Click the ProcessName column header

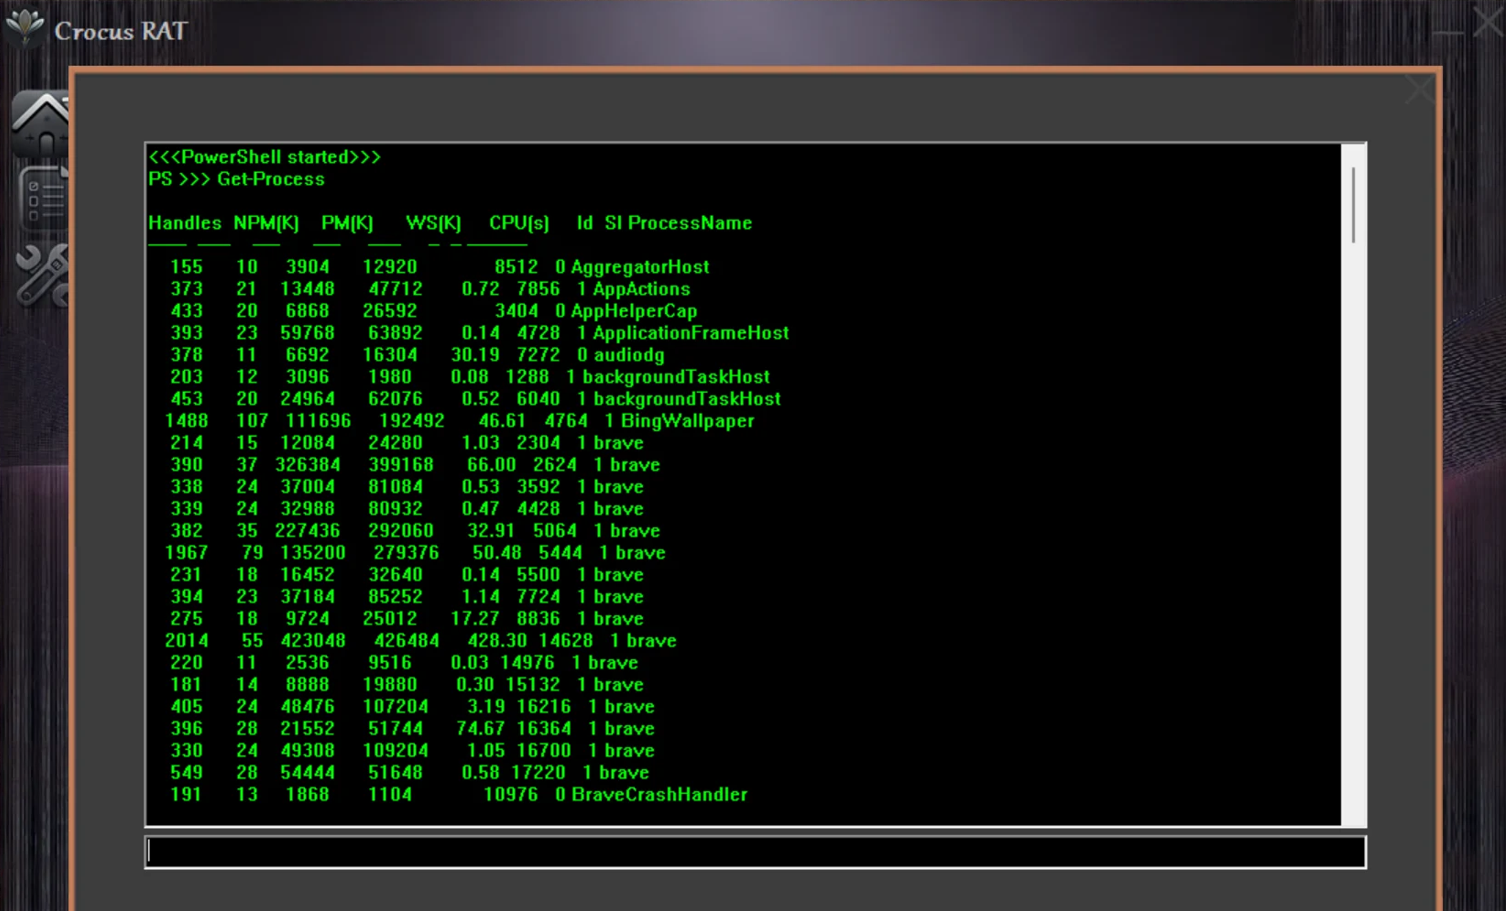coord(689,223)
